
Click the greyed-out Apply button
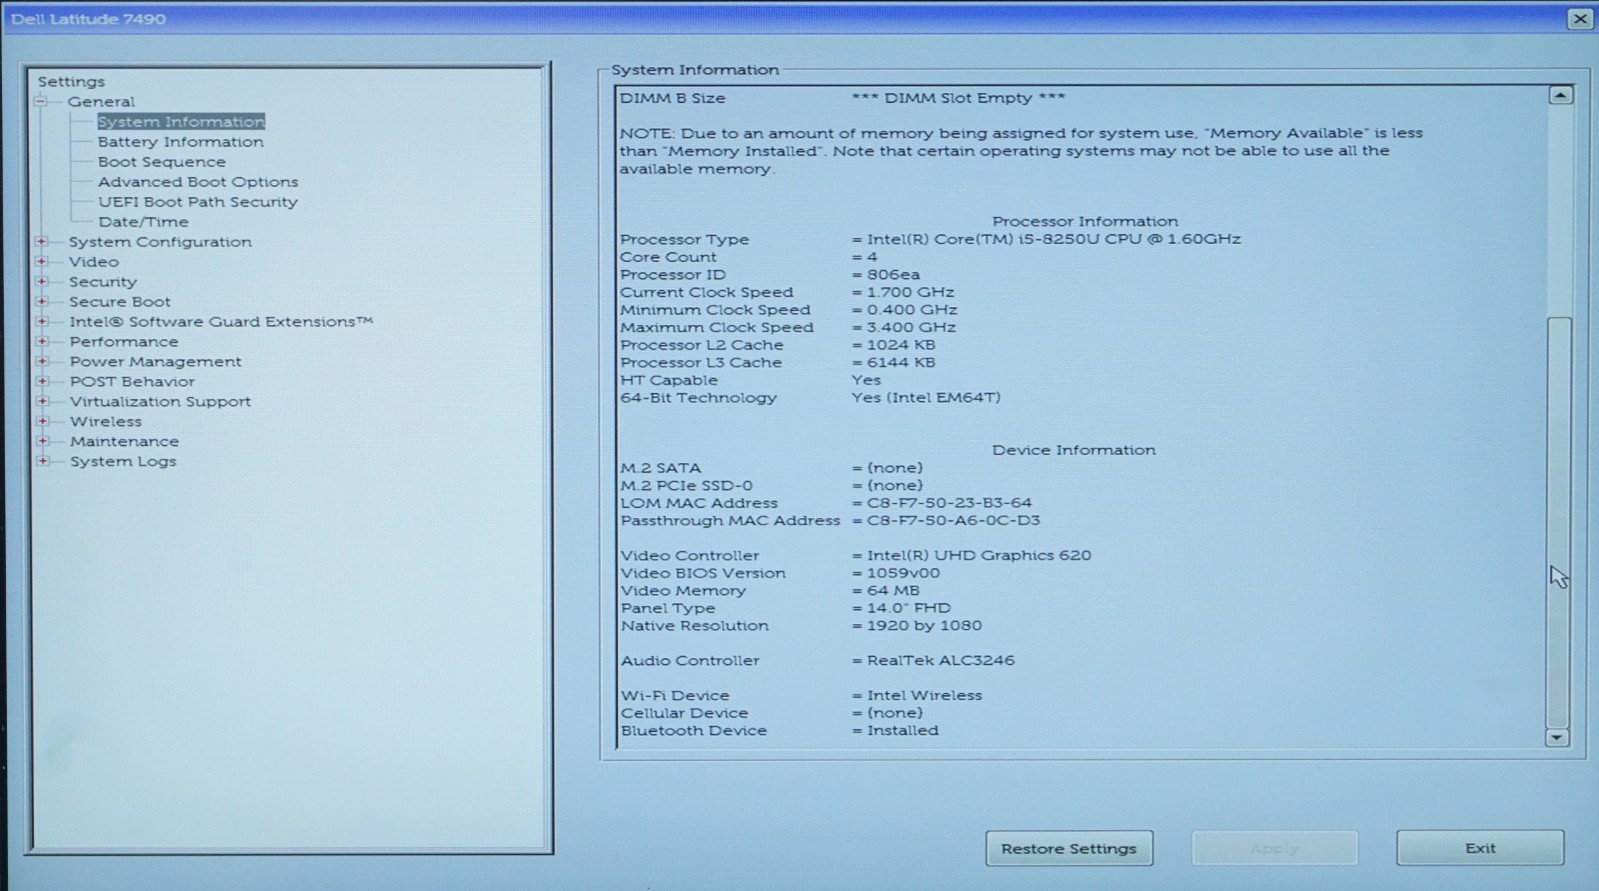1274,848
